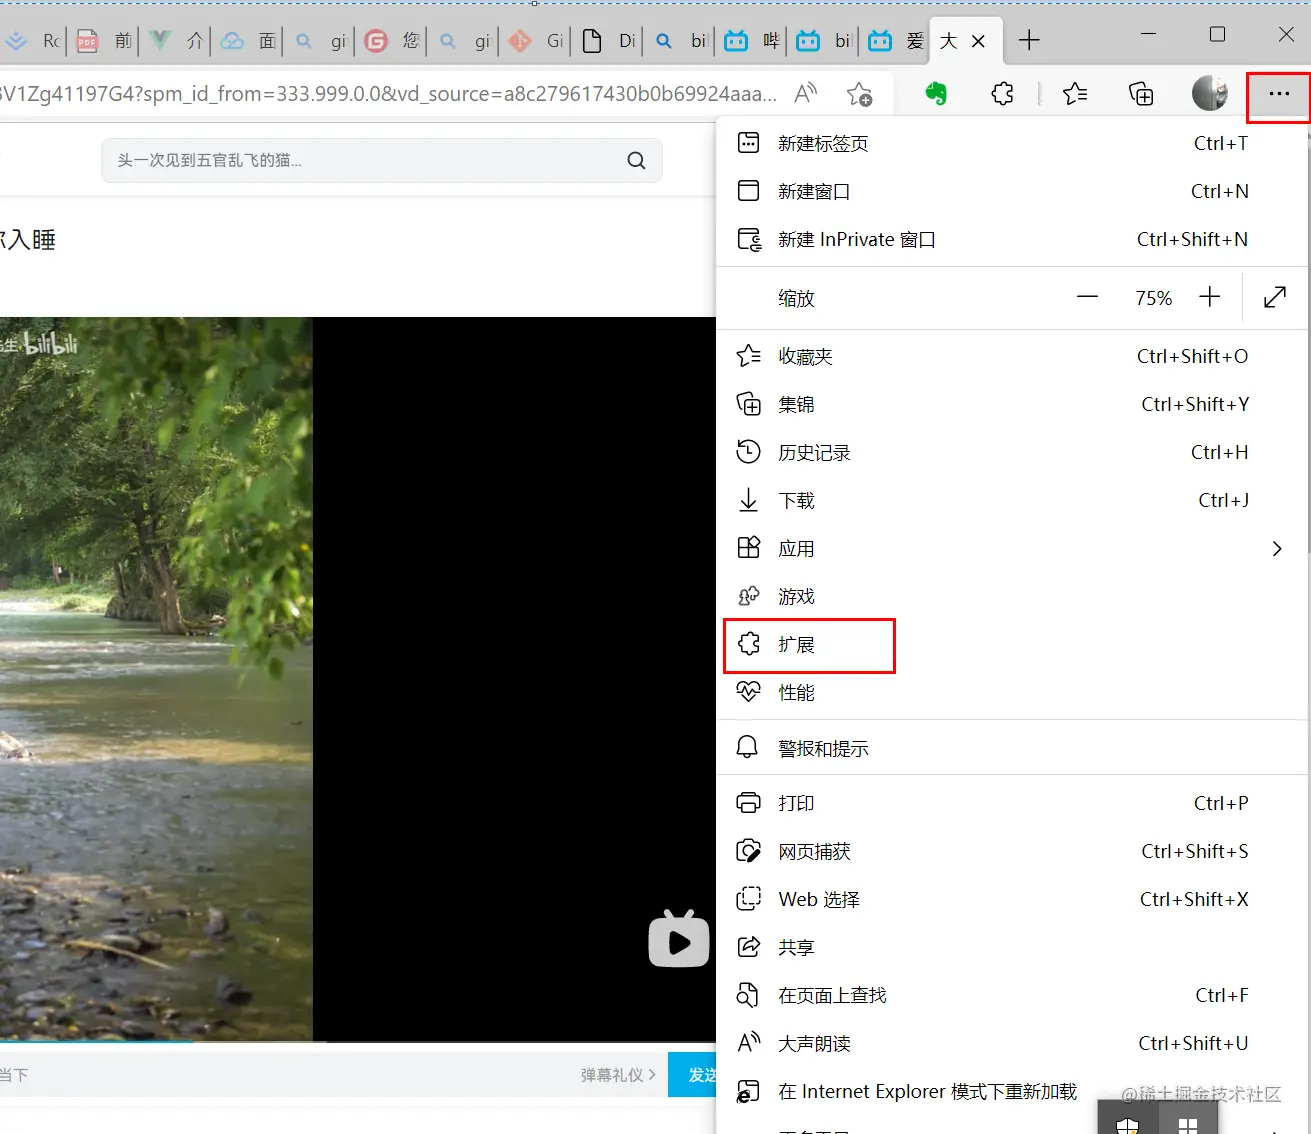Image resolution: width=1311 pixels, height=1134 pixels.
Task: Select 新建标签页 from the menu
Action: point(1012,143)
